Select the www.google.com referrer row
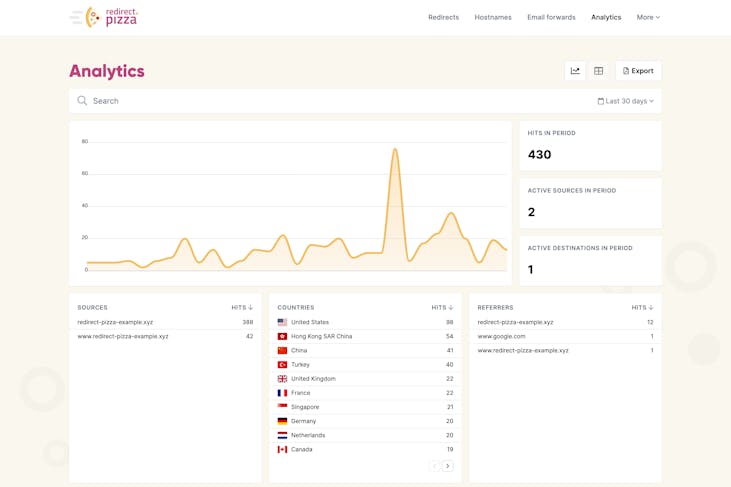 point(565,337)
